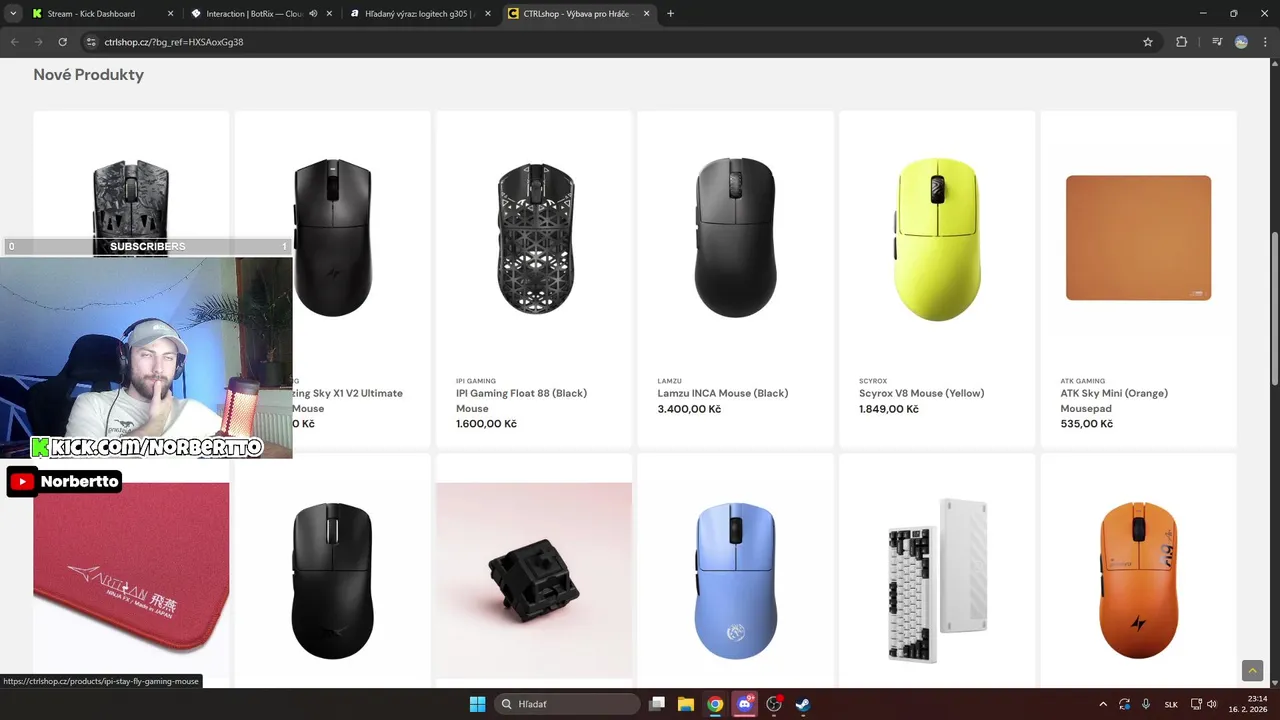Open Steam from the taskbar
The height and width of the screenshot is (720, 1280).
(802, 704)
